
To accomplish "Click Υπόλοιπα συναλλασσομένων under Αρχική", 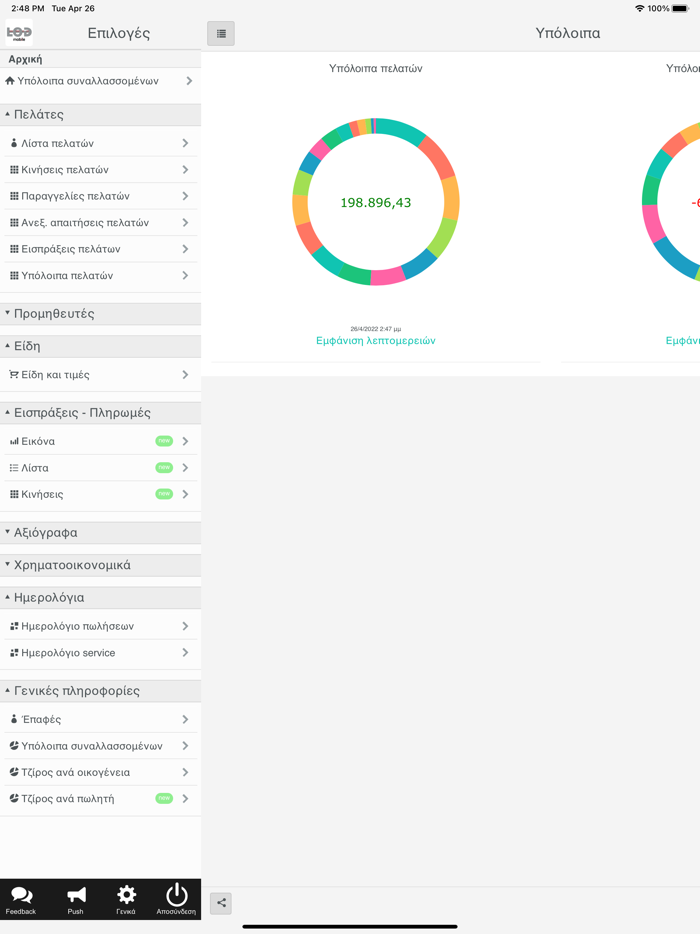I will (x=100, y=81).
